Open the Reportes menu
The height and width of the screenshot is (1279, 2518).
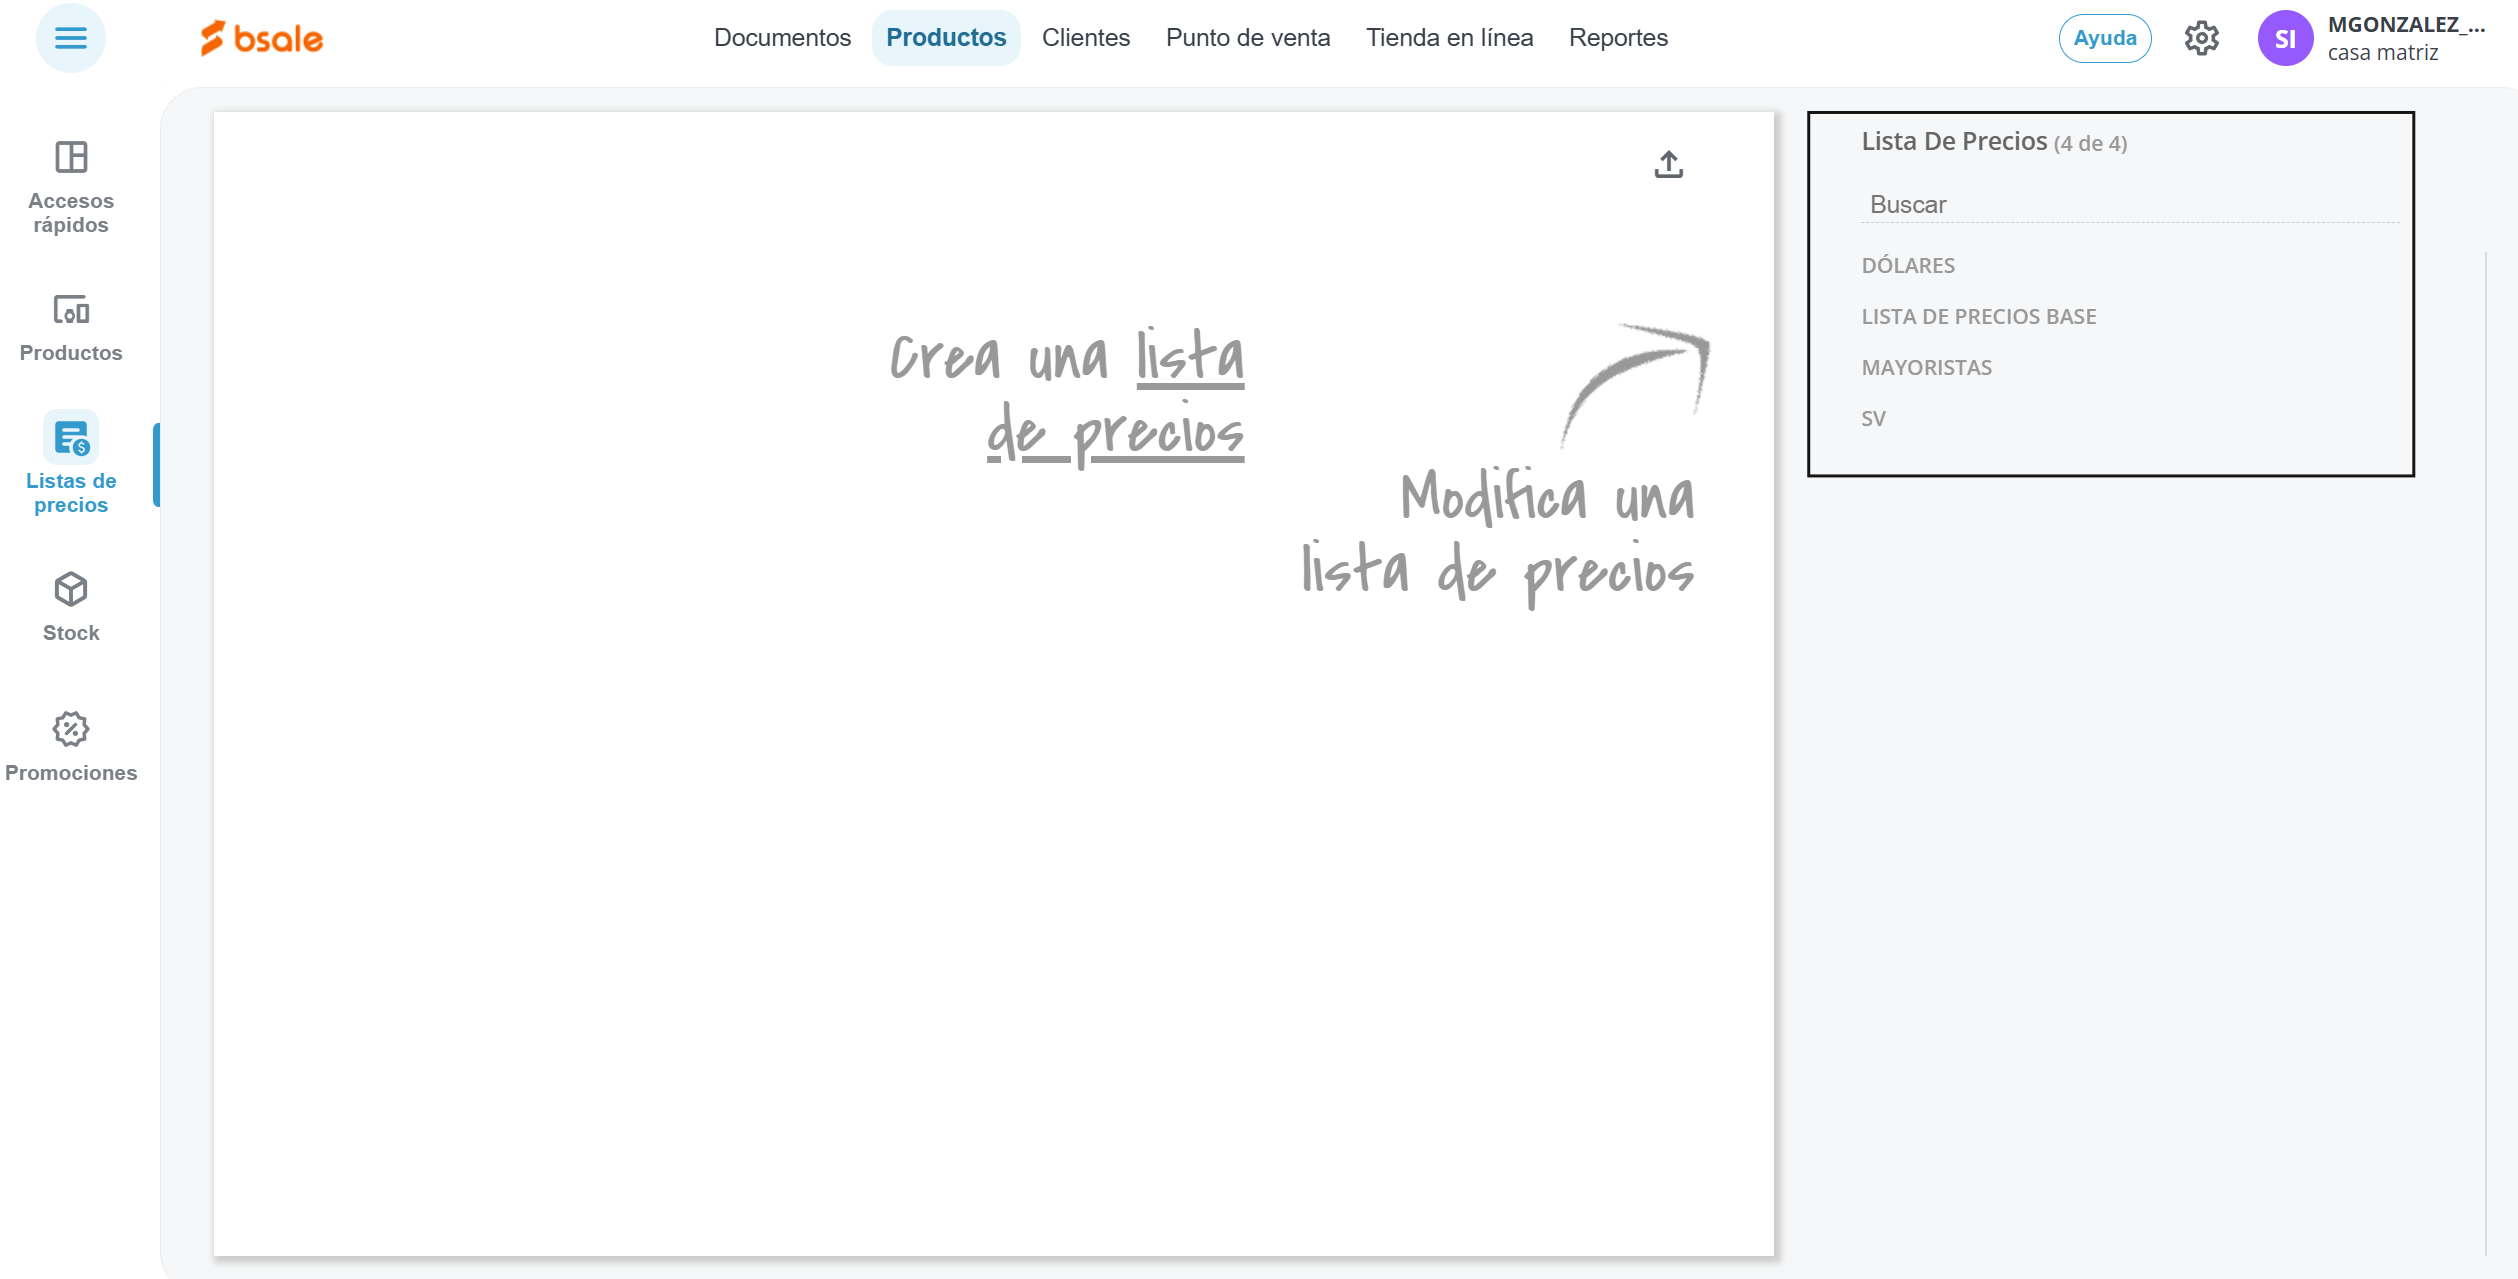pyautogui.click(x=1617, y=38)
